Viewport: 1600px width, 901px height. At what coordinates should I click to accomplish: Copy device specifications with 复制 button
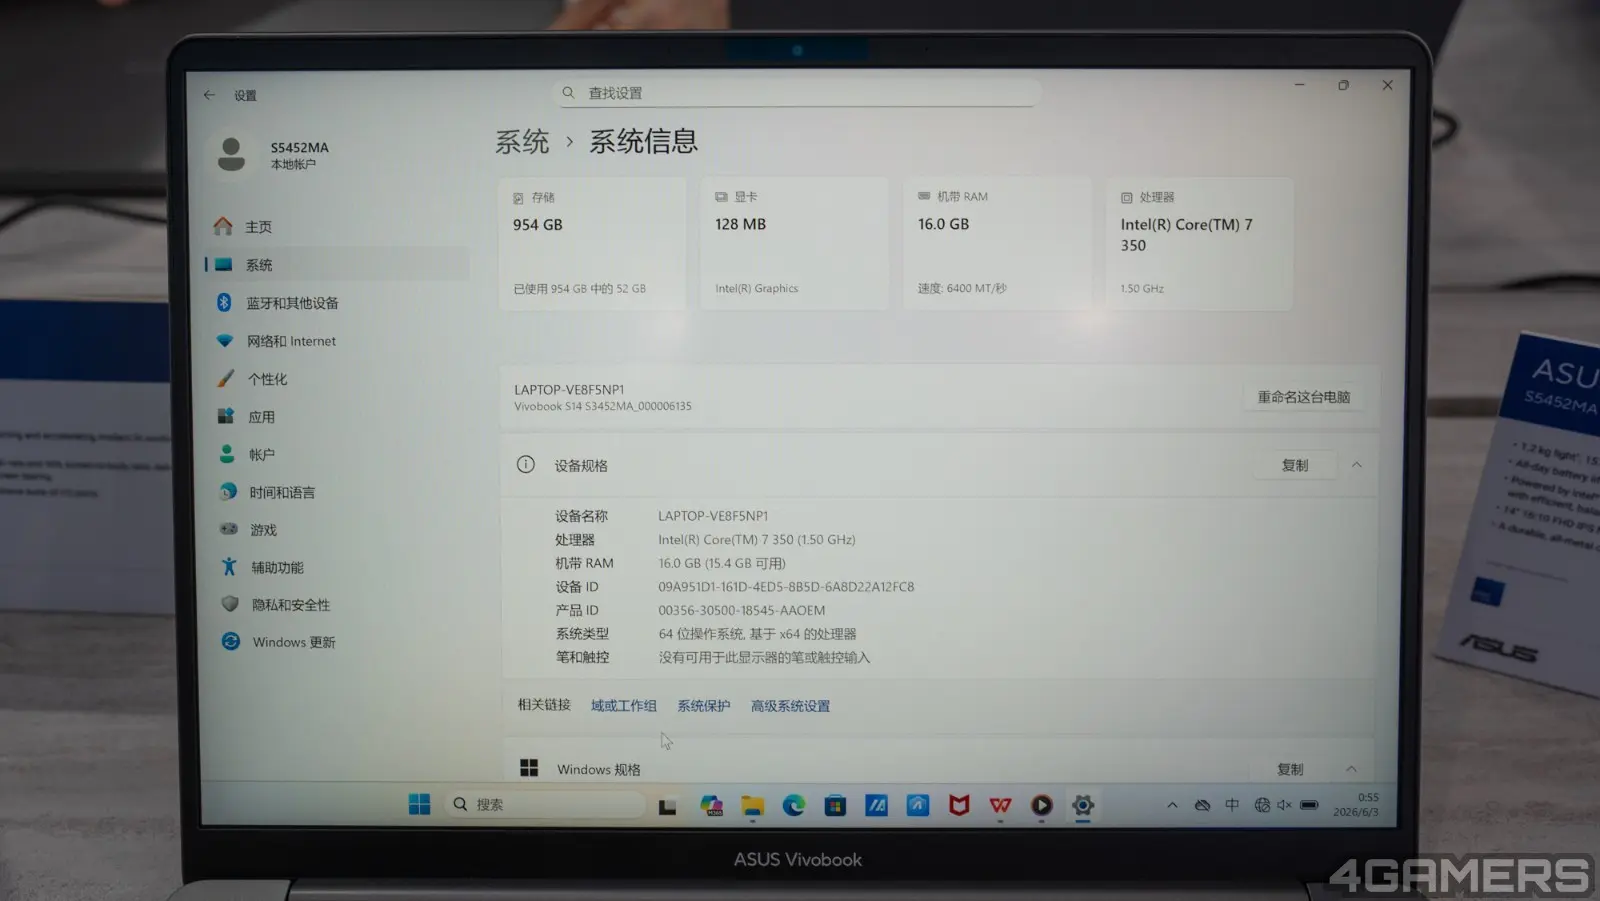coord(1295,465)
